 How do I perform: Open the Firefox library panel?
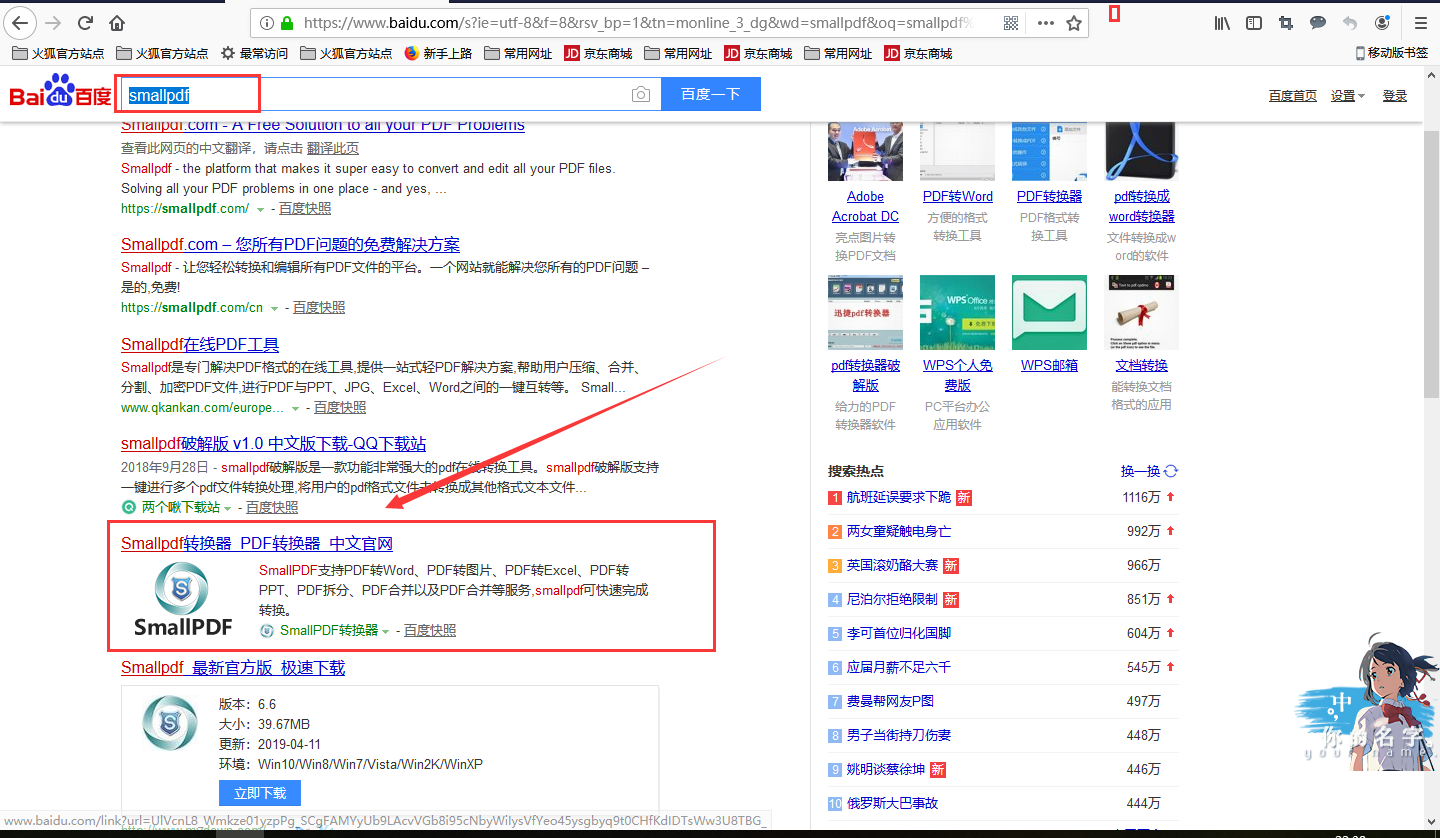click(1222, 22)
